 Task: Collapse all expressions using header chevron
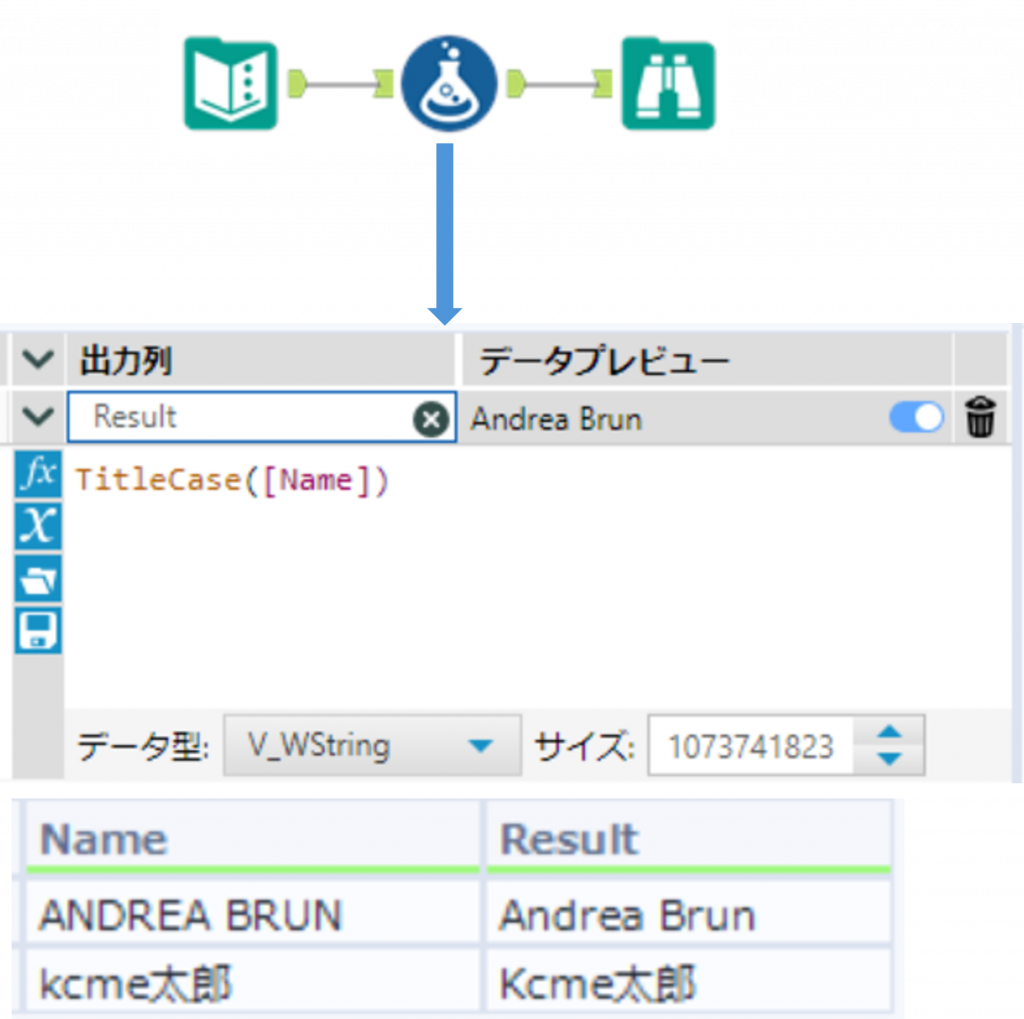tap(38, 361)
